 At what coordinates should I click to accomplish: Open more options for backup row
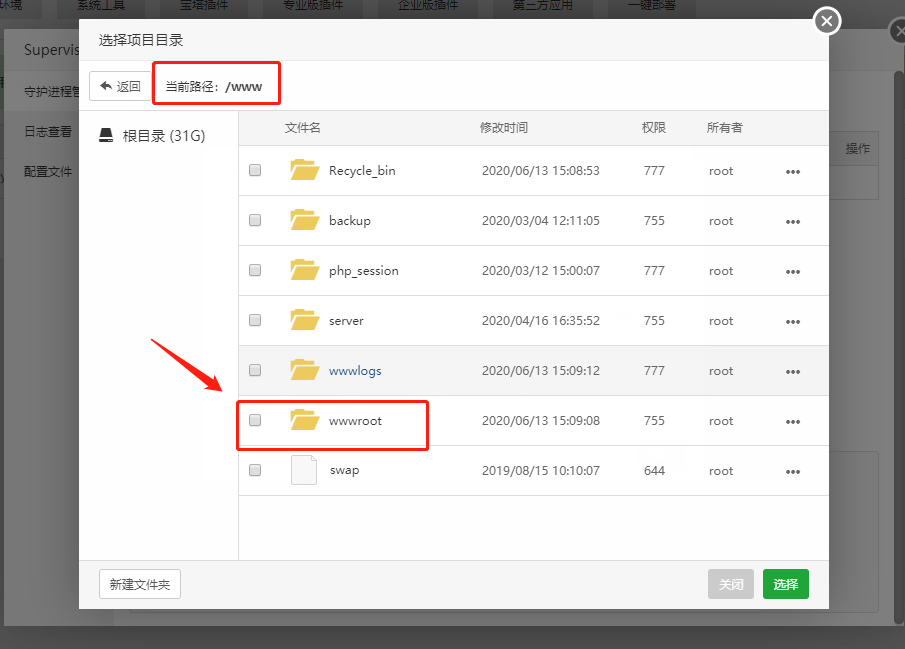(792, 222)
